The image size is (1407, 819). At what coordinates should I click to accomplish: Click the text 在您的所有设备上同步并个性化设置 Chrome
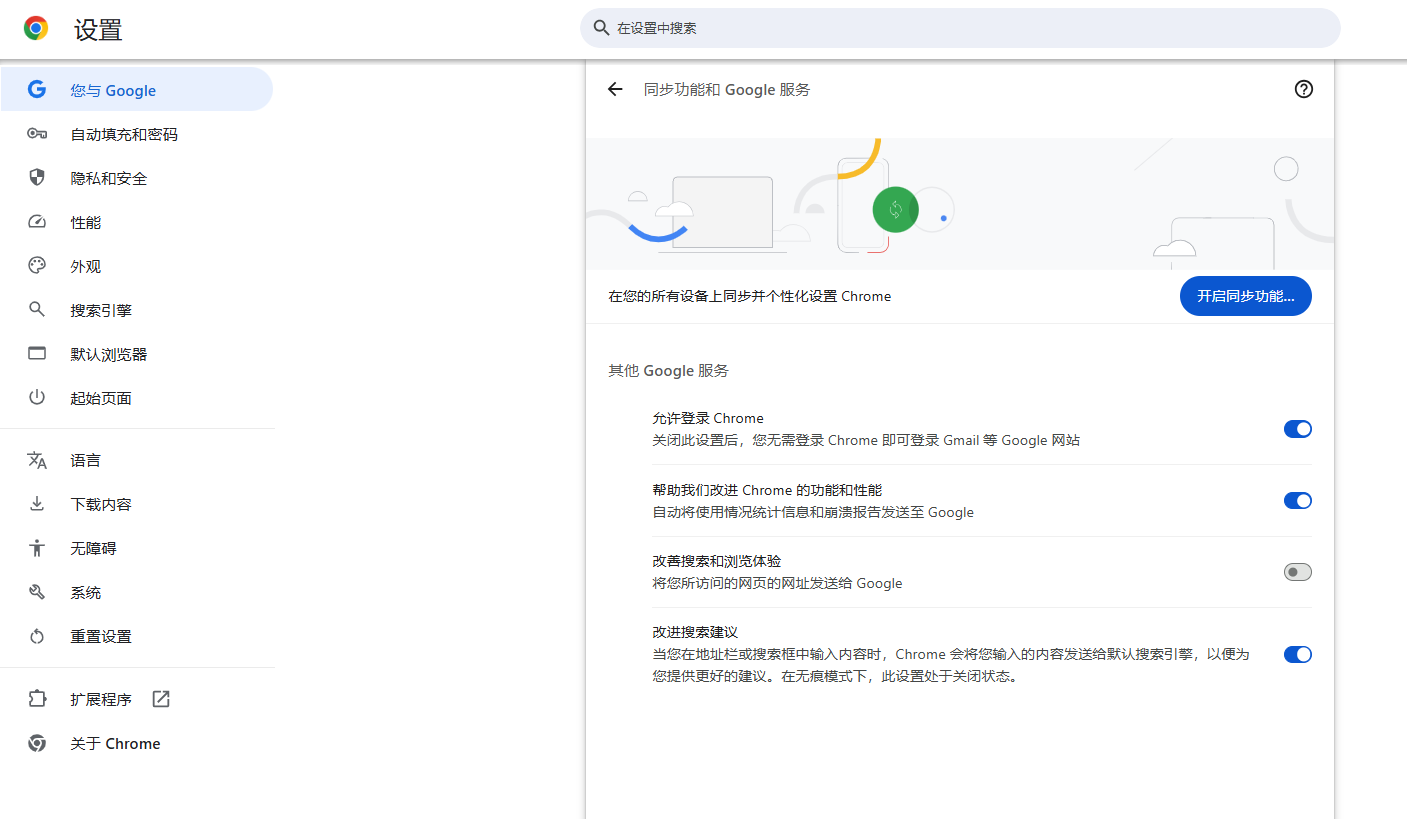click(x=750, y=296)
